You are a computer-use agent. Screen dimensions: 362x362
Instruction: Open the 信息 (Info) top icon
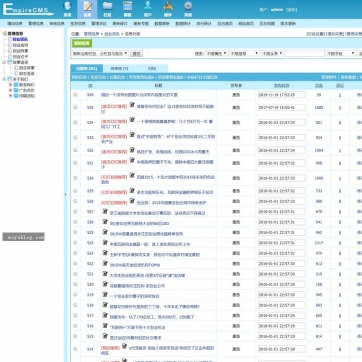point(87,9)
